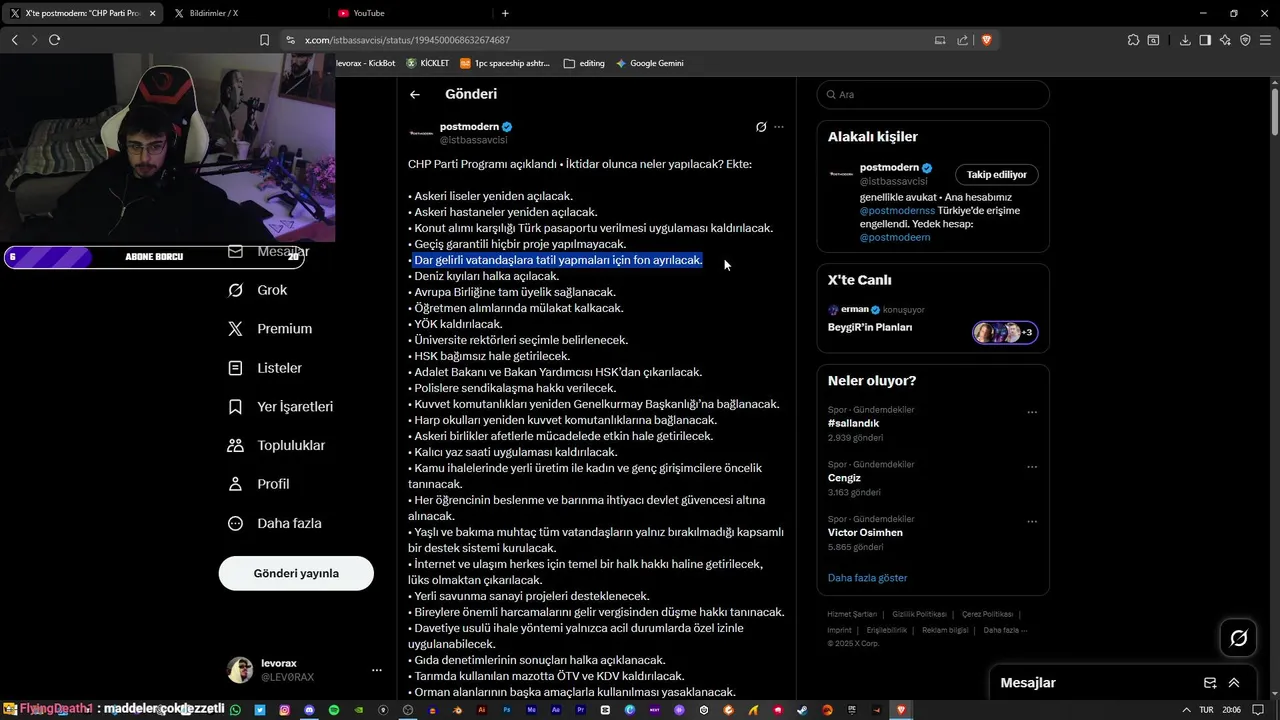Open options for Victor Osimhen trend
The width and height of the screenshot is (1280, 720).
click(1032, 522)
